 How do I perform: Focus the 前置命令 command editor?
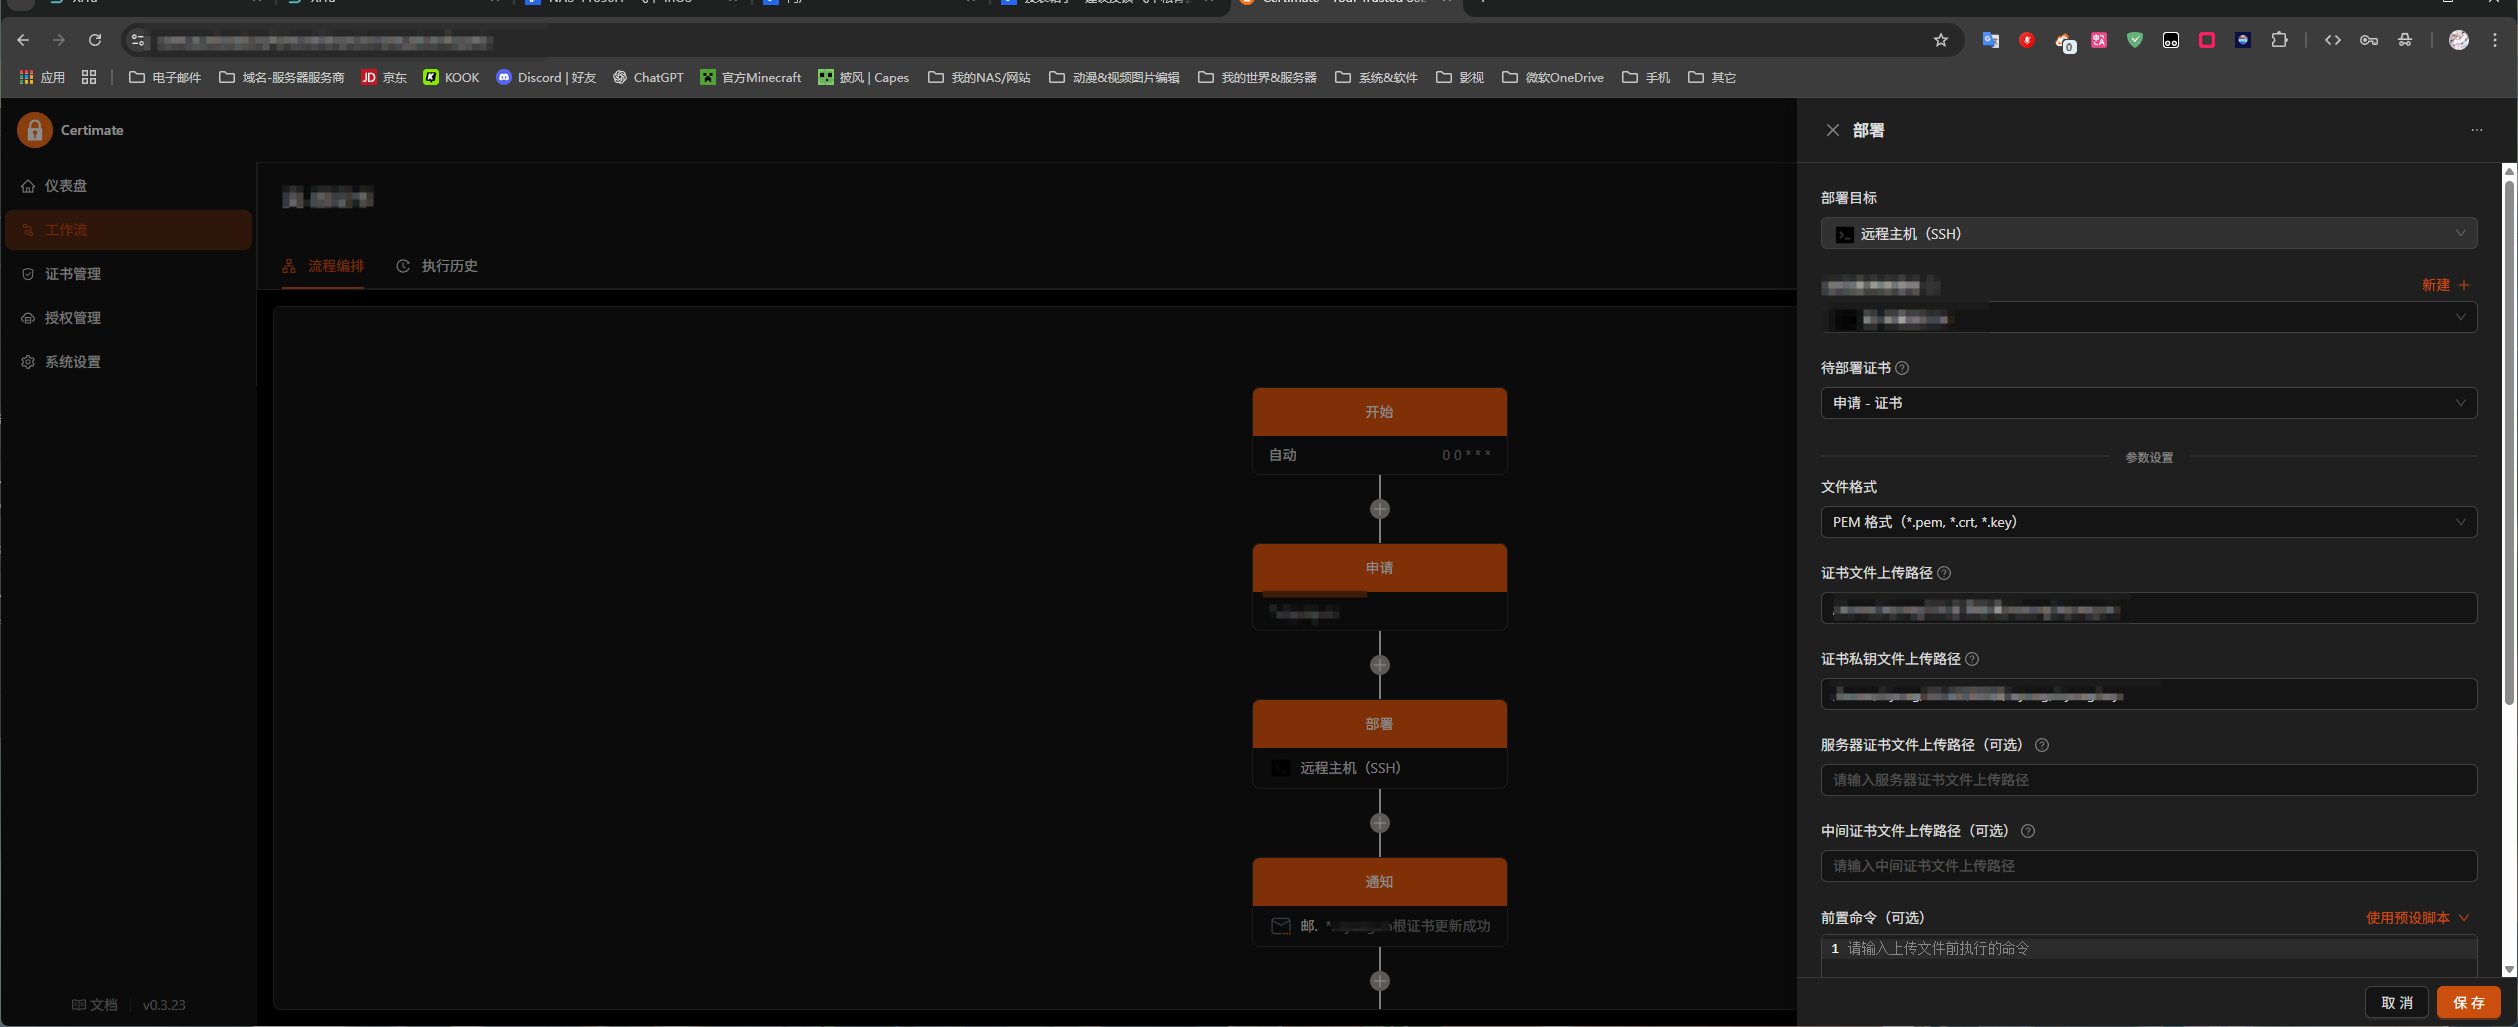pyautogui.click(x=2148, y=955)
